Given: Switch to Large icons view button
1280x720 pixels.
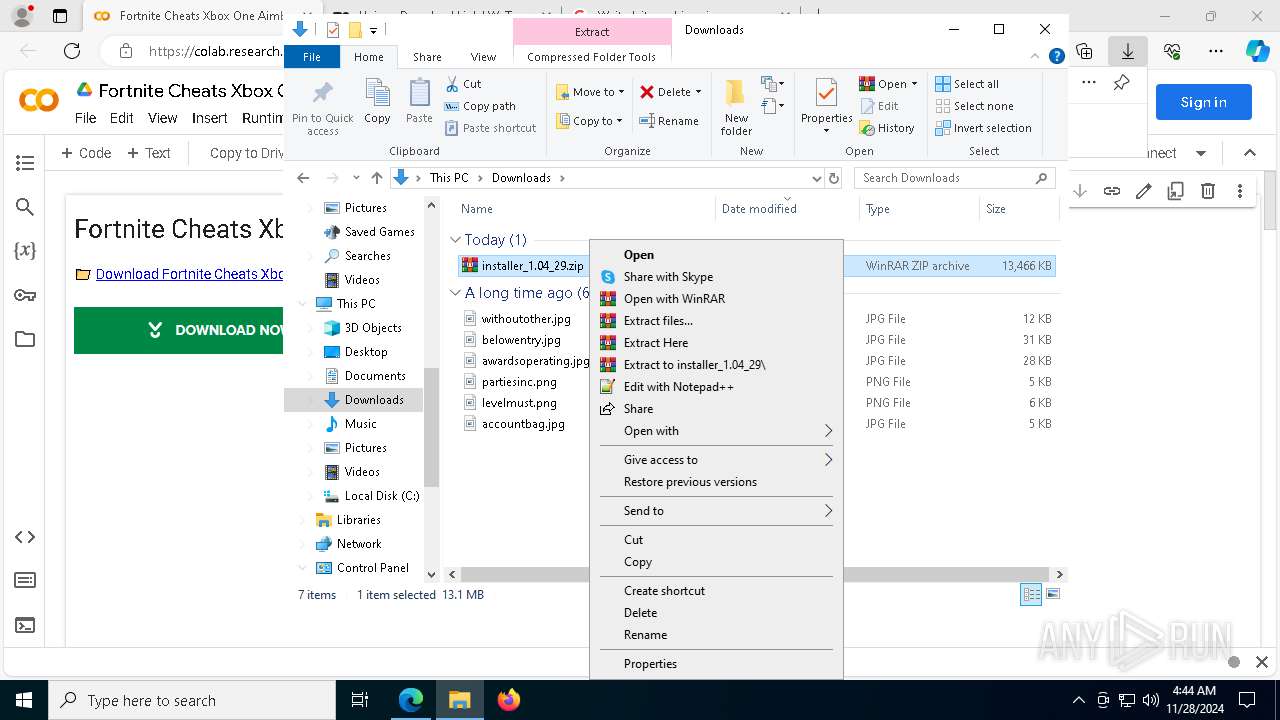Looking at the screenshot, I should pyautogui.click(x=1052, y=594).
